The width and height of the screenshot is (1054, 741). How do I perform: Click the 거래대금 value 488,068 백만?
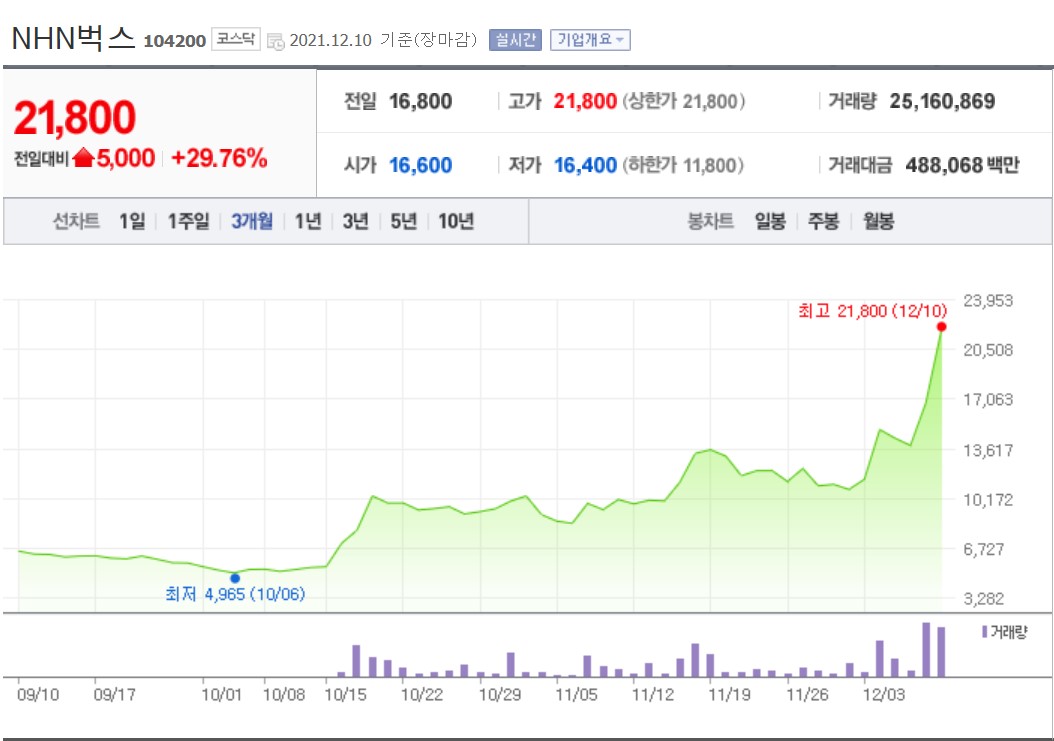tap(963, 165)
